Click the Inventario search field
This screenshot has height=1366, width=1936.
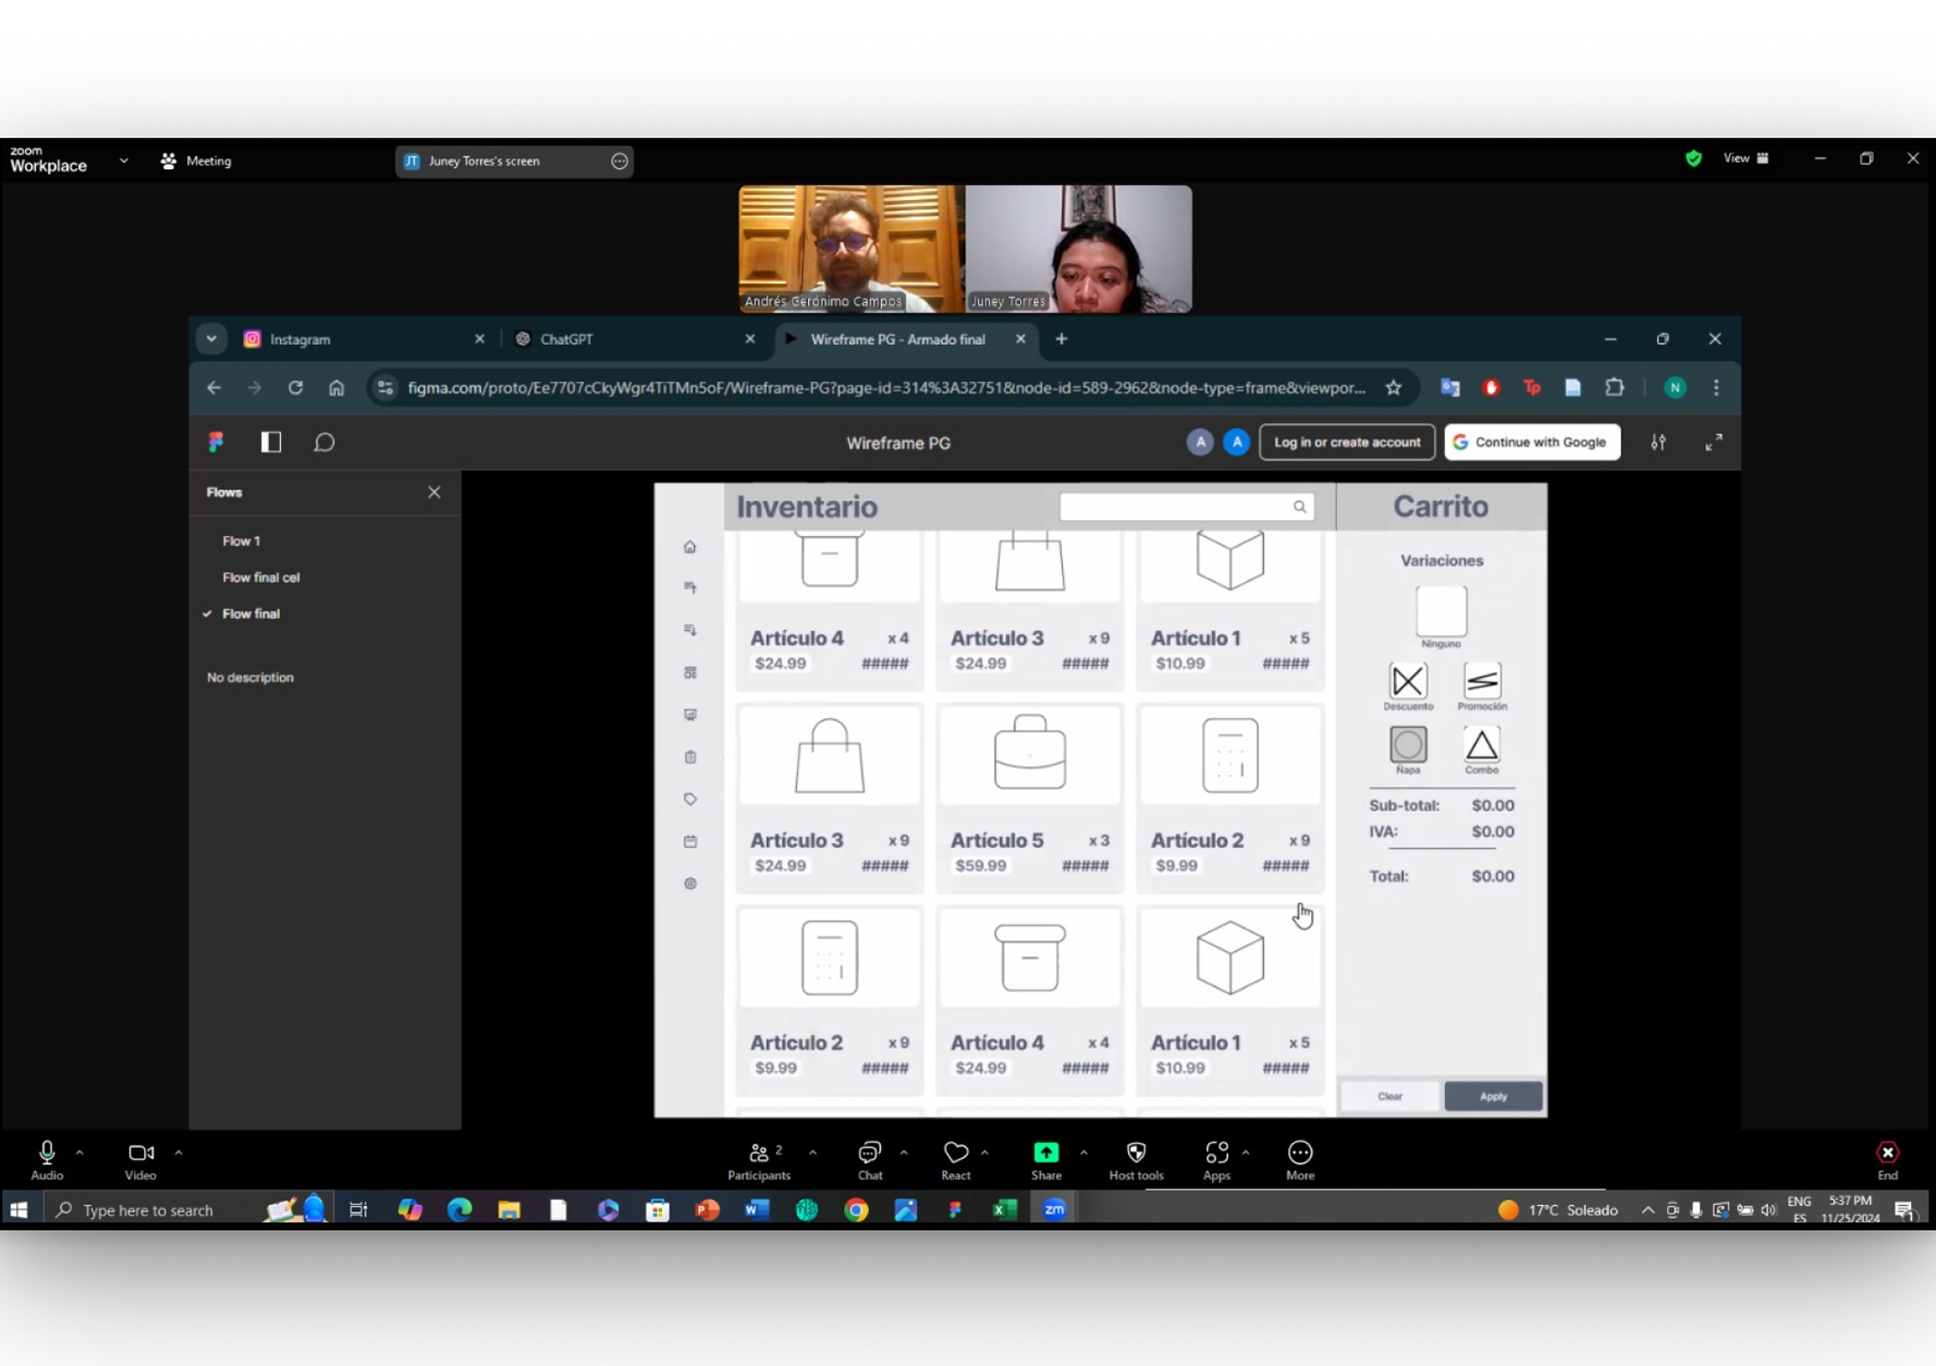click(x=1175, y=506)
